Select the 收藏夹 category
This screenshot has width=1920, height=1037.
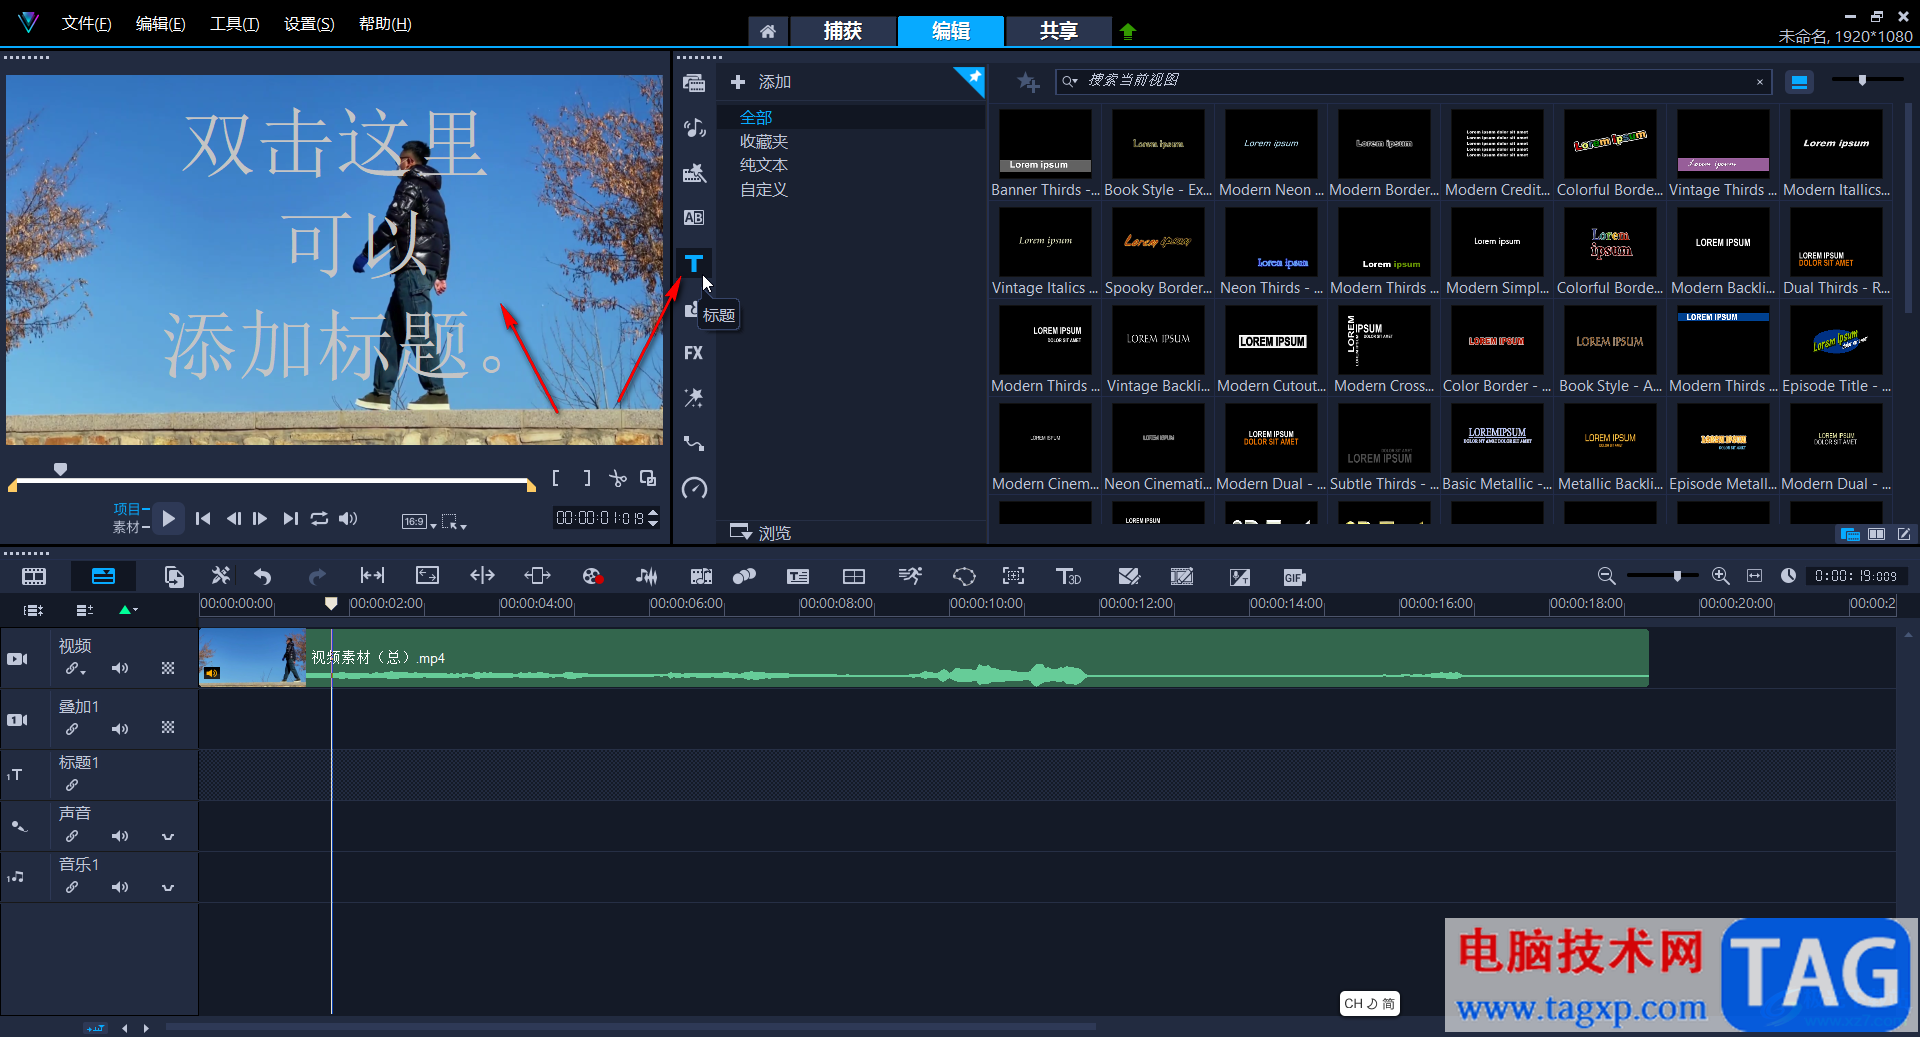pyautogui.click(x=764, y=142)
